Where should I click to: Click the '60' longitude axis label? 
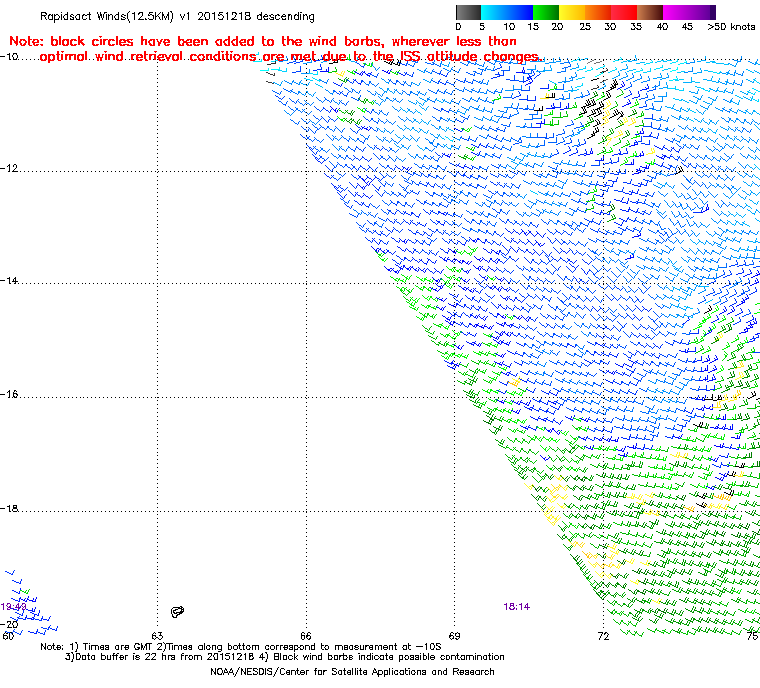[8, 636]
